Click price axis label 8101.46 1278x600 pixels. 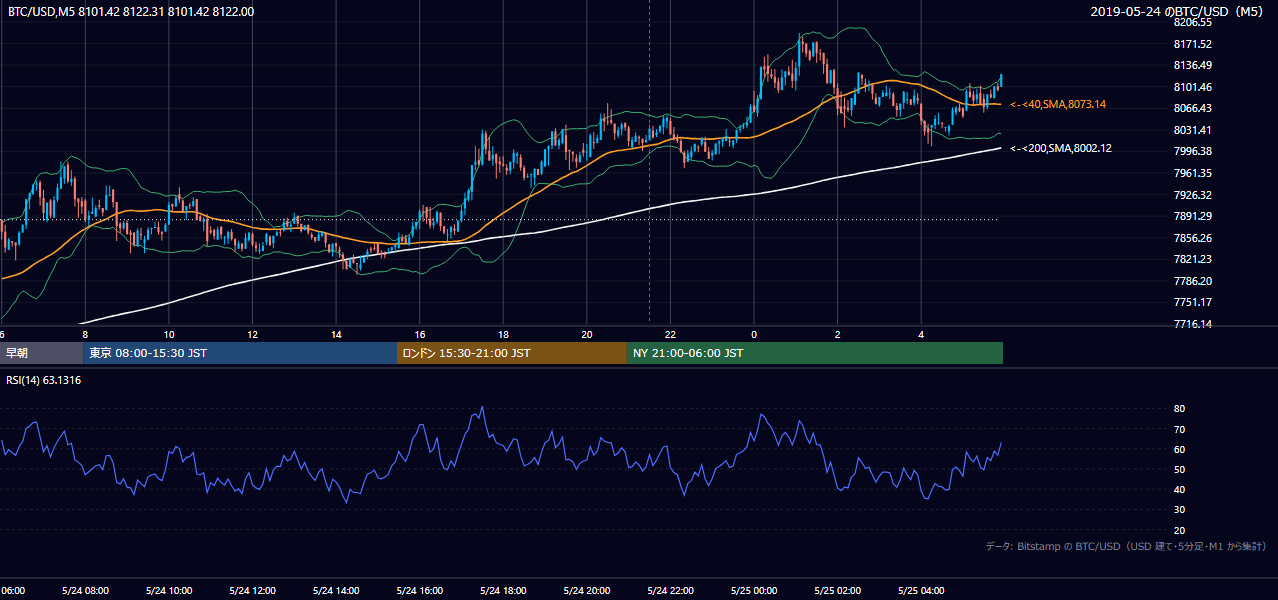point(1193,87)
